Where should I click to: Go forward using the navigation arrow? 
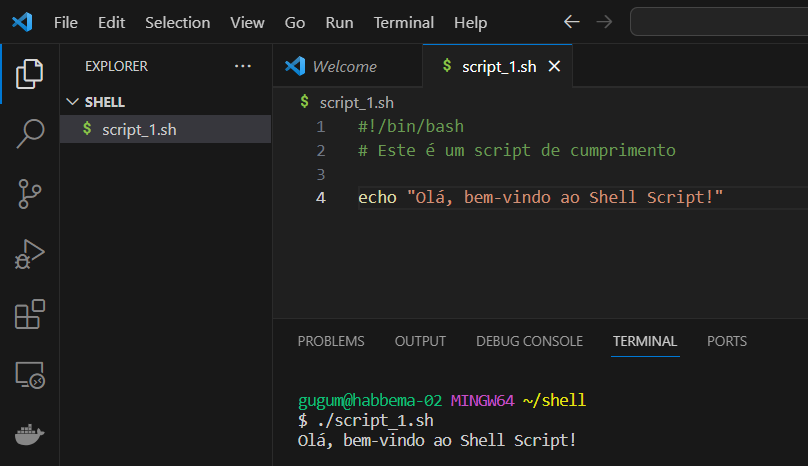pos(603,22)
